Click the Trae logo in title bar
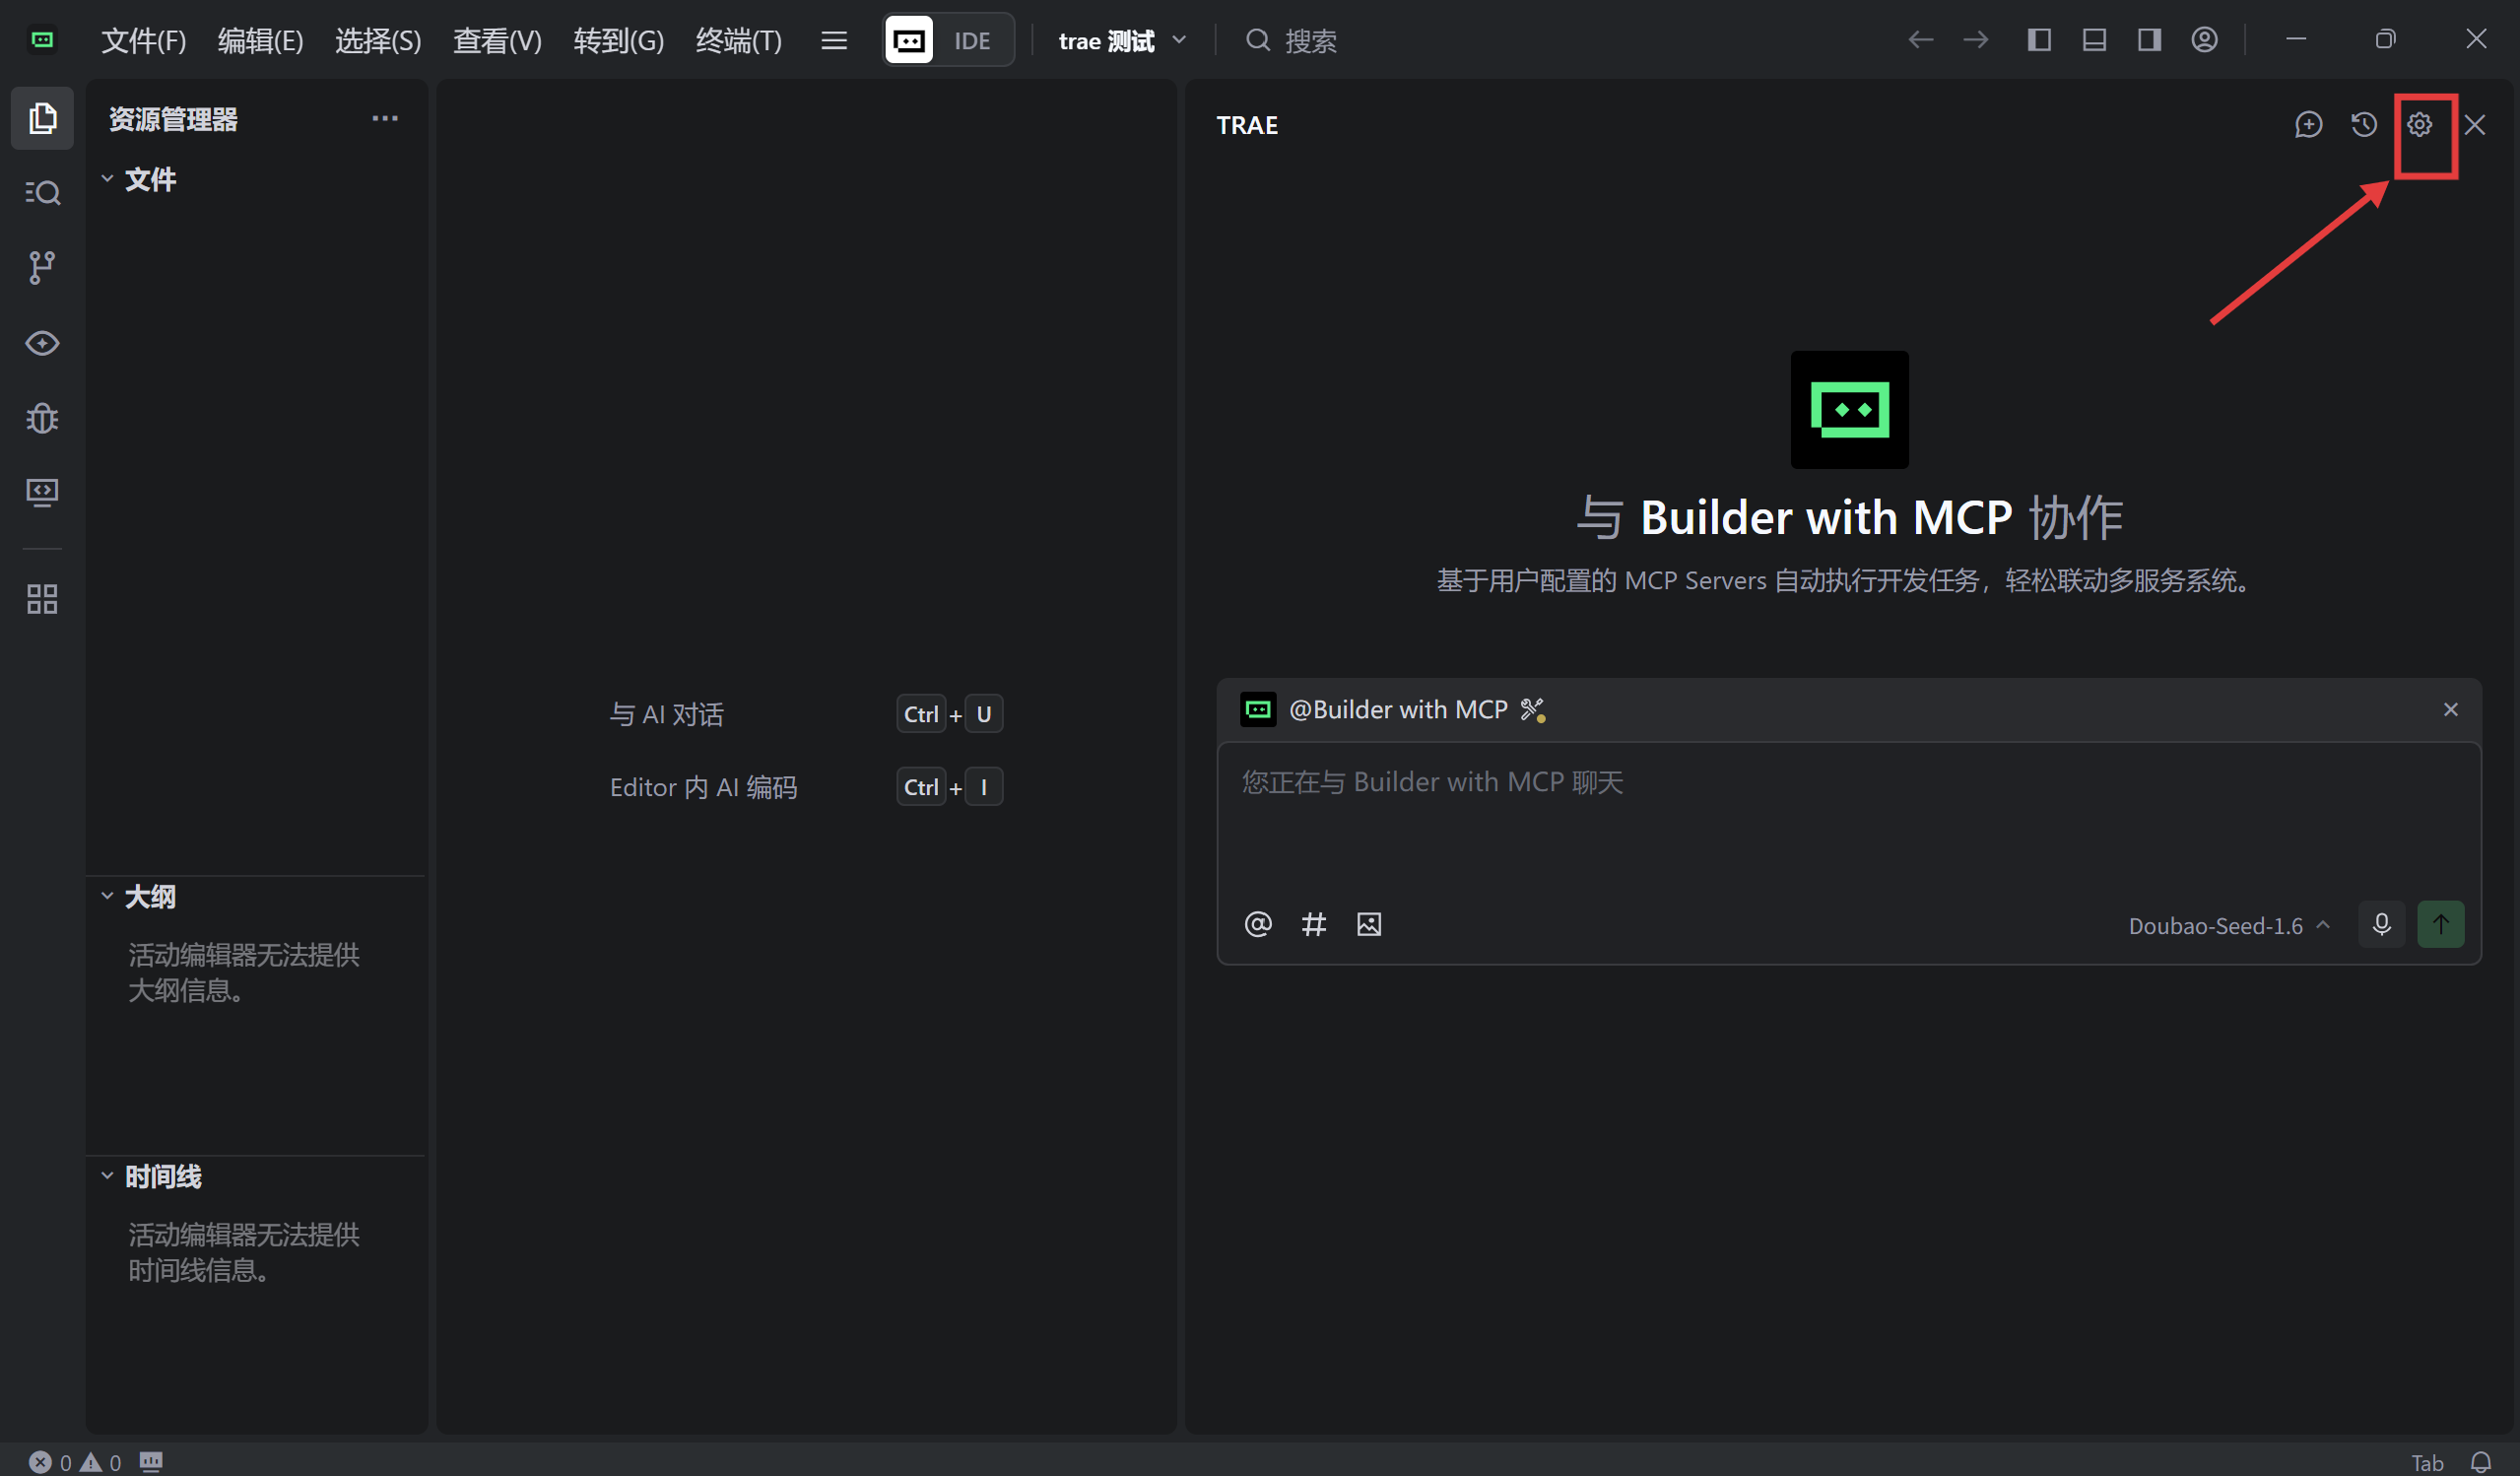Screen dimensions: 2520x1476 tap(42, 40)
